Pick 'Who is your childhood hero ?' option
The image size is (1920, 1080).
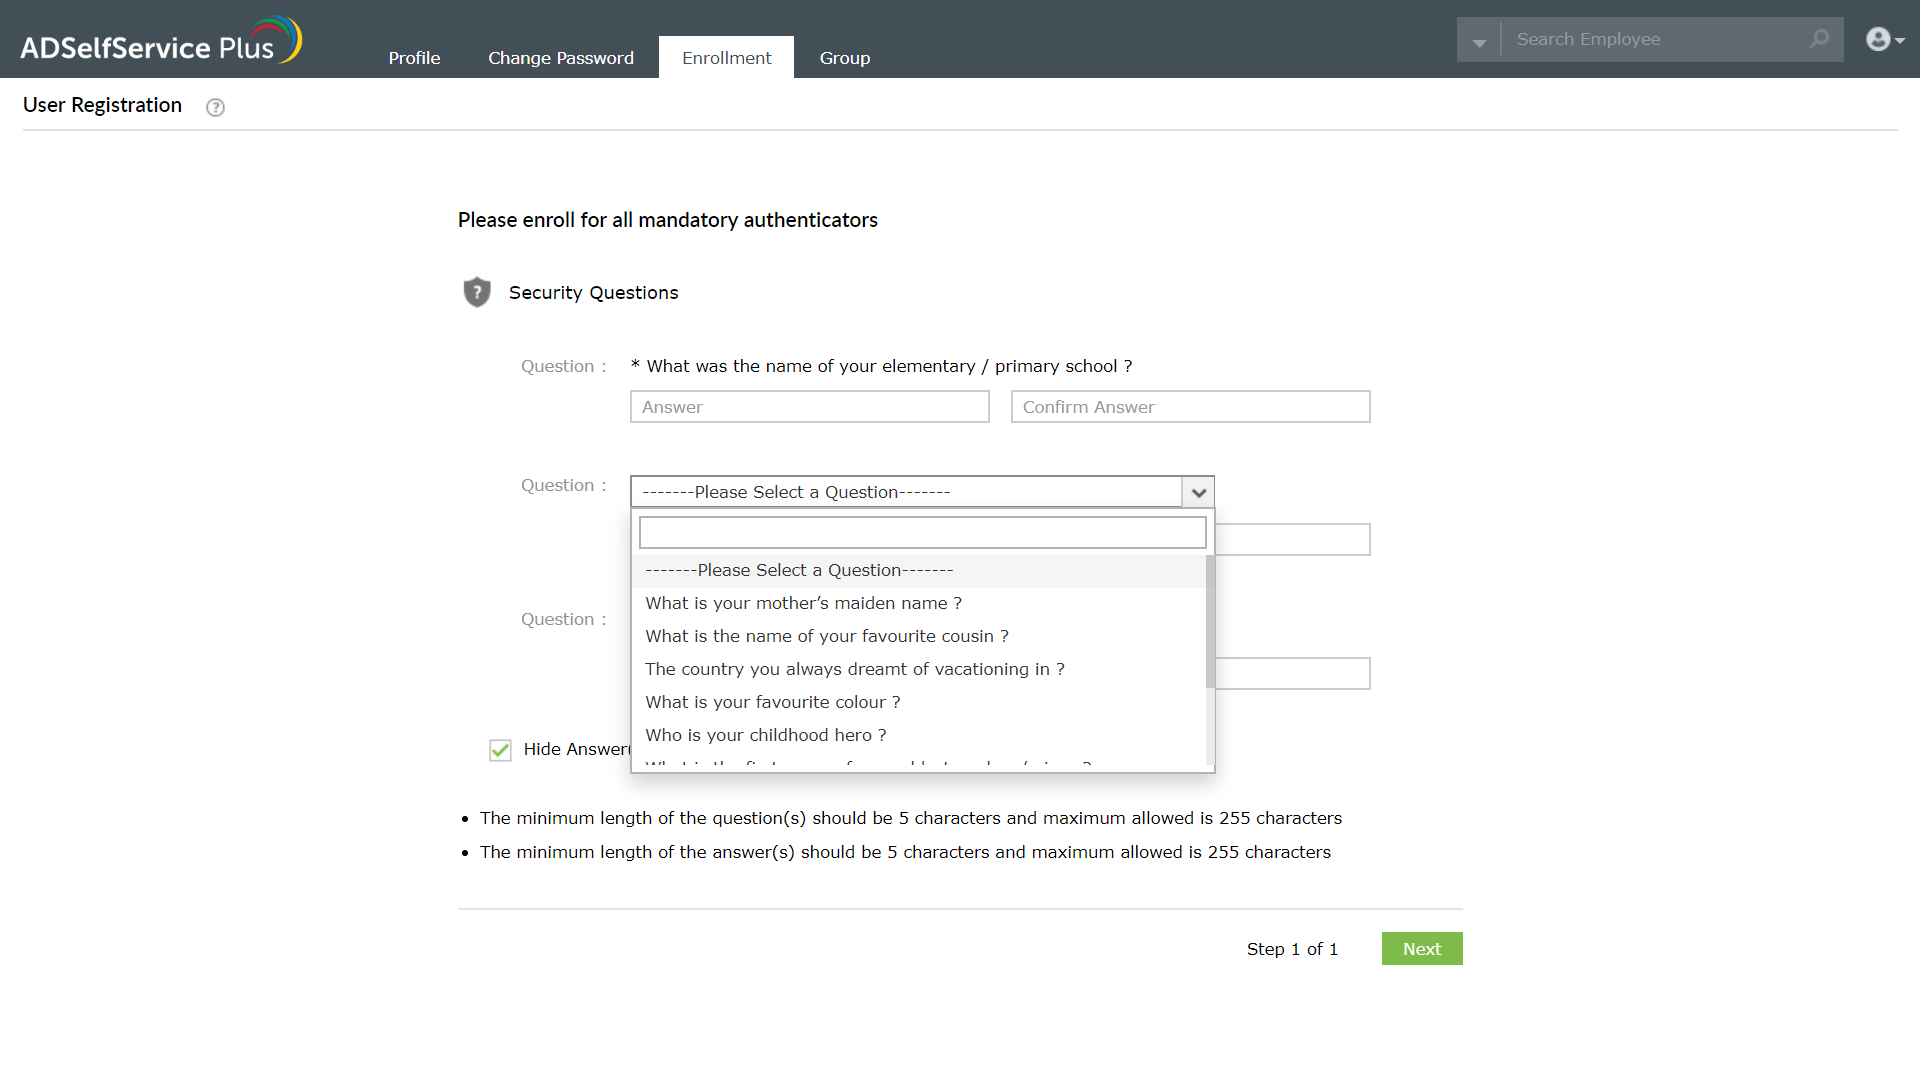tap(765, 735)
